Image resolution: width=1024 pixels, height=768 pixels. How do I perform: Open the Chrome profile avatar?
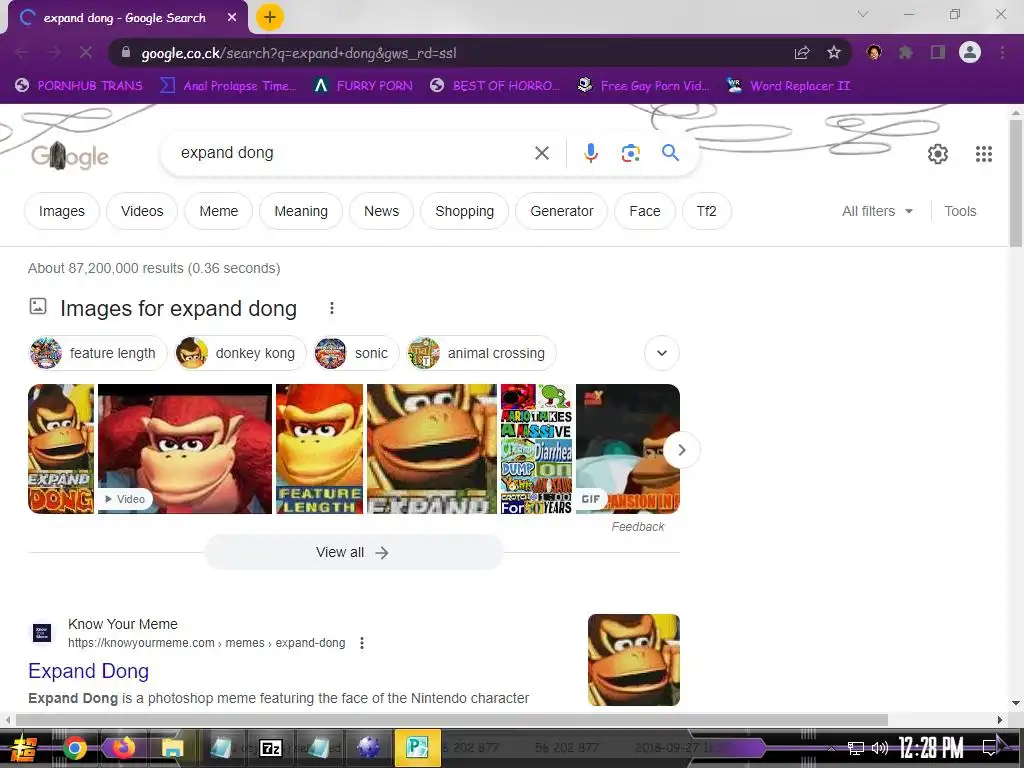(970, 52)
